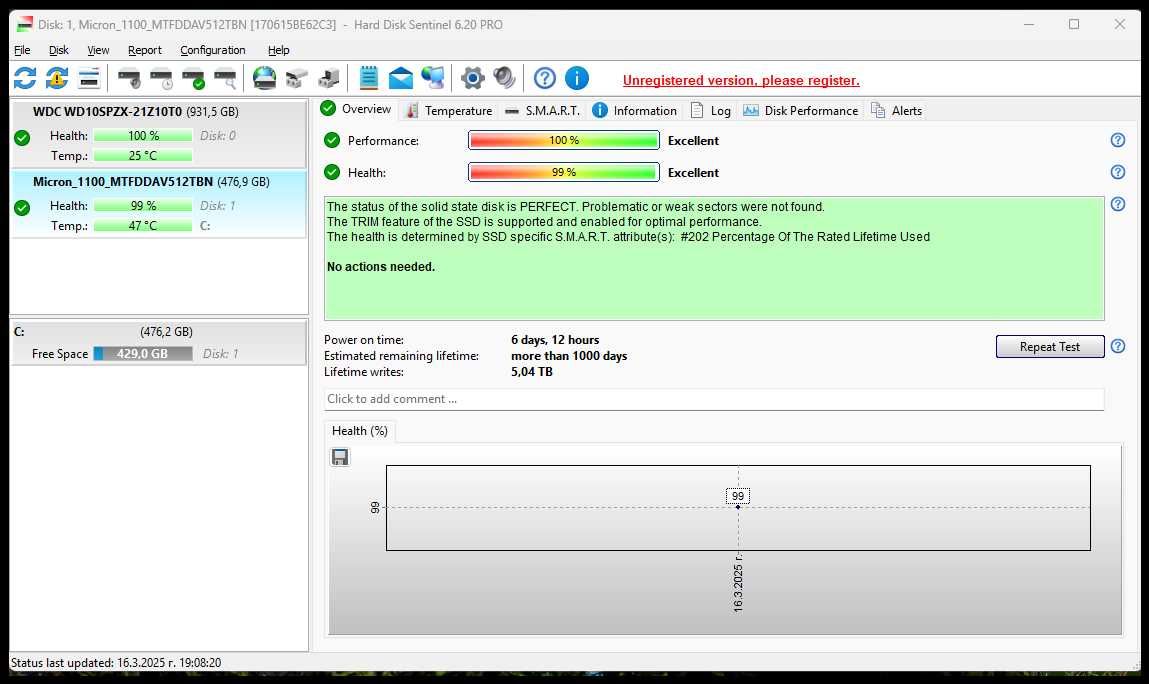Click the 16.3.2025 date label on graph

coord(738,584)
